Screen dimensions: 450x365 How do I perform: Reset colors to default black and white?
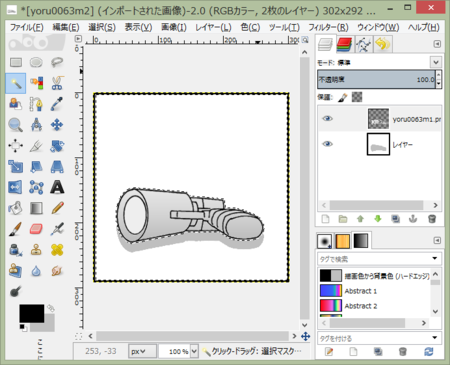(23, 328)
